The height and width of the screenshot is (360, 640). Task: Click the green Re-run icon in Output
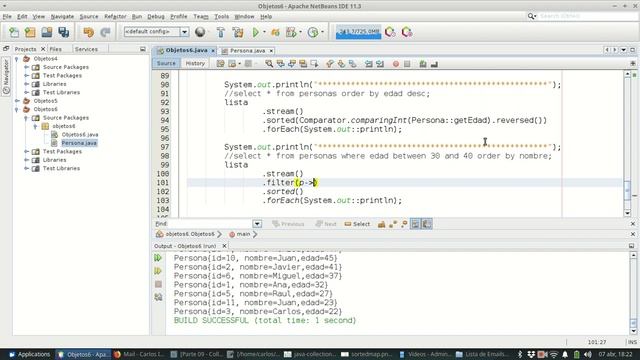(158, 258)
